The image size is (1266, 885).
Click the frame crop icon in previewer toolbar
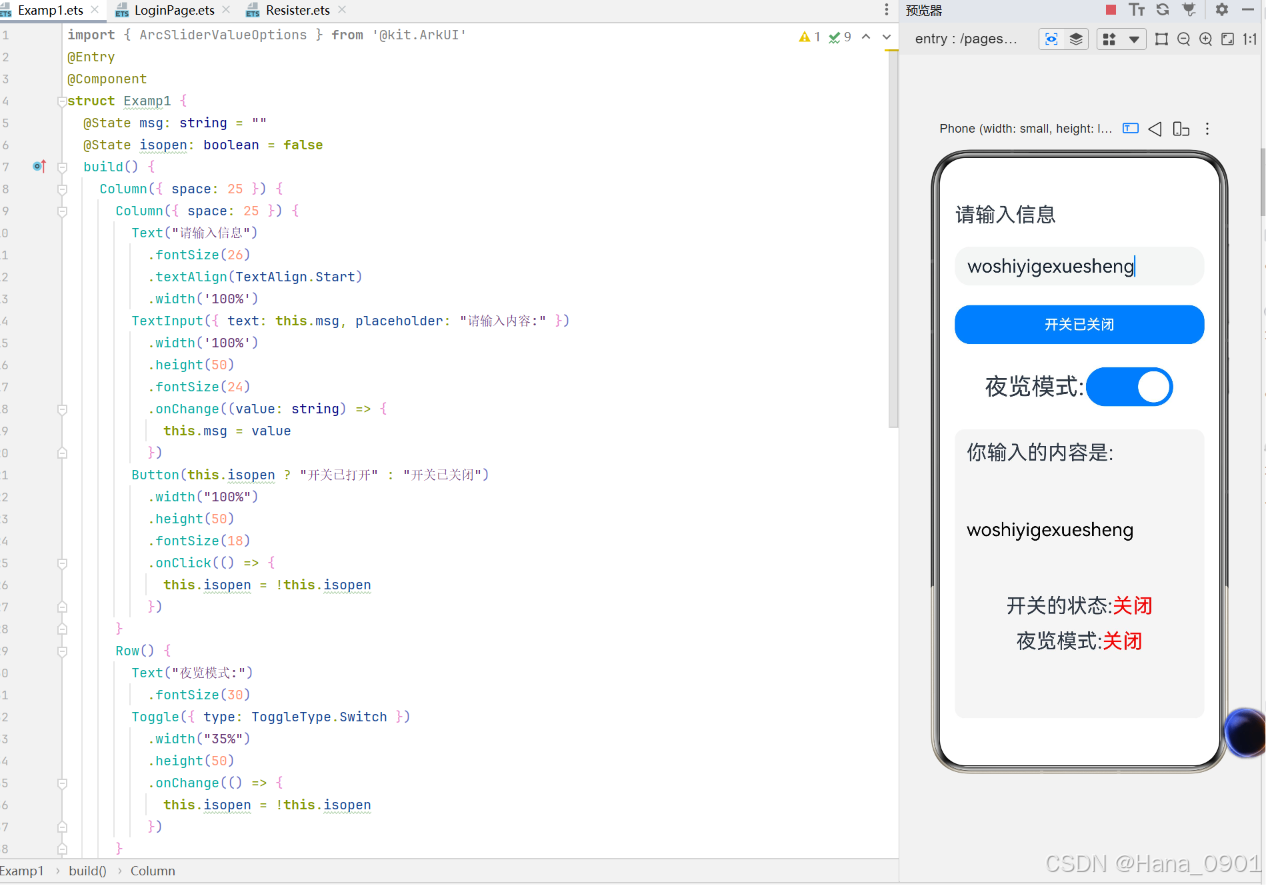coord(1161,39)
